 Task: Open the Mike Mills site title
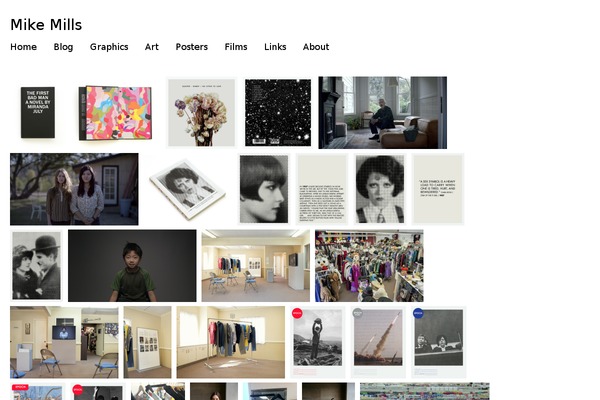(46, 25)
